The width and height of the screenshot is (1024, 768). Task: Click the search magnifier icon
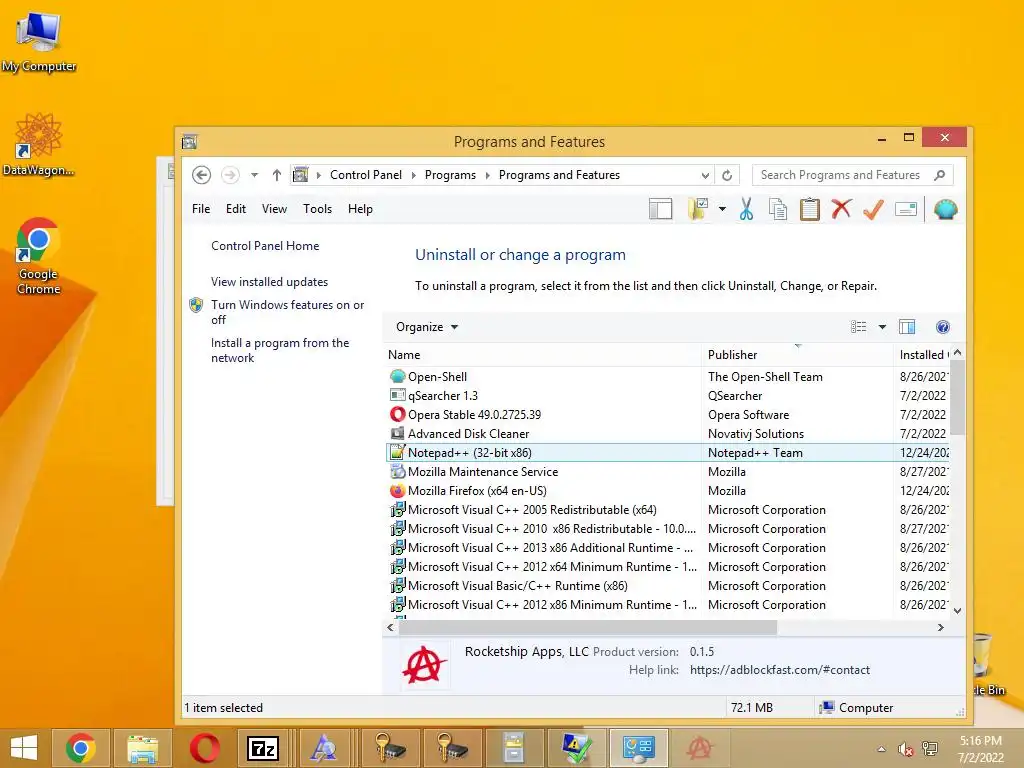coord(940,175)
